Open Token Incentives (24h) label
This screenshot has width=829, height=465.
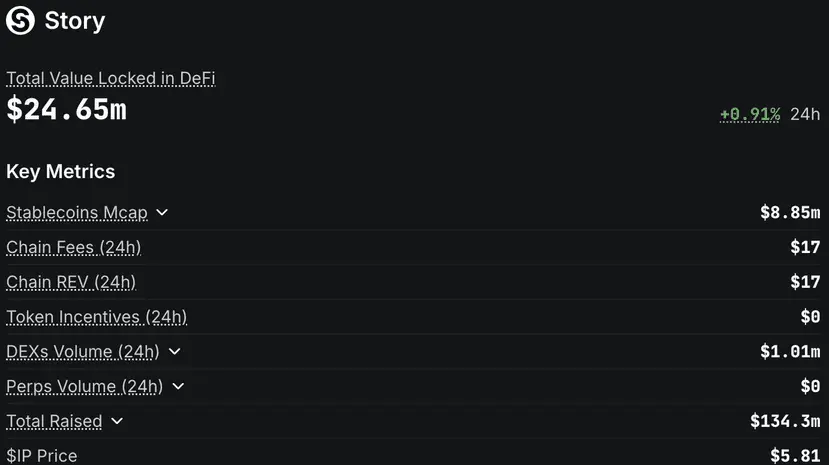pyautogui.click(x=96, y=317)
